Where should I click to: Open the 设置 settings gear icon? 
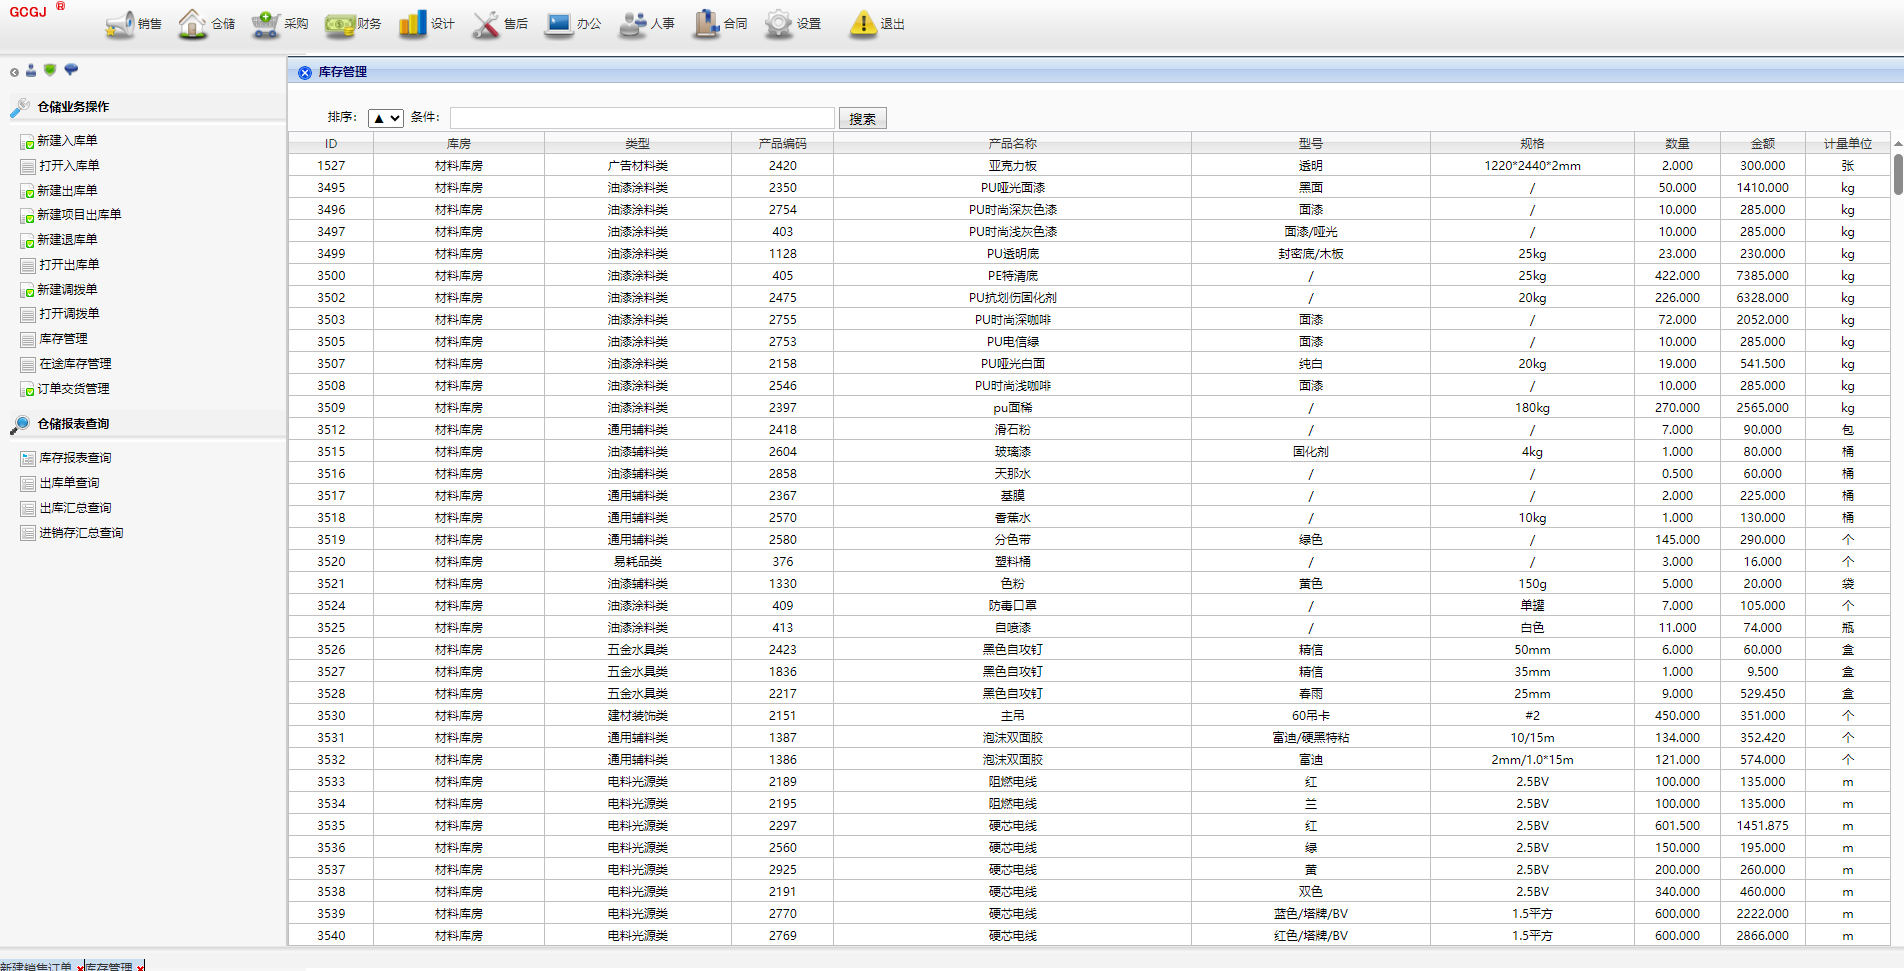point(778,24)
